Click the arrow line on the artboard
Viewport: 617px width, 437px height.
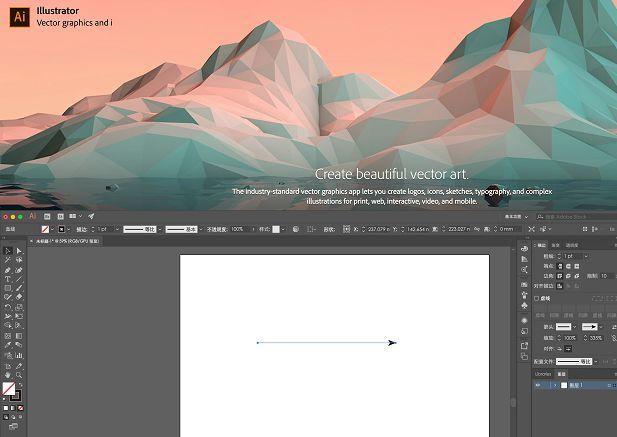click(x=327, y=343)
